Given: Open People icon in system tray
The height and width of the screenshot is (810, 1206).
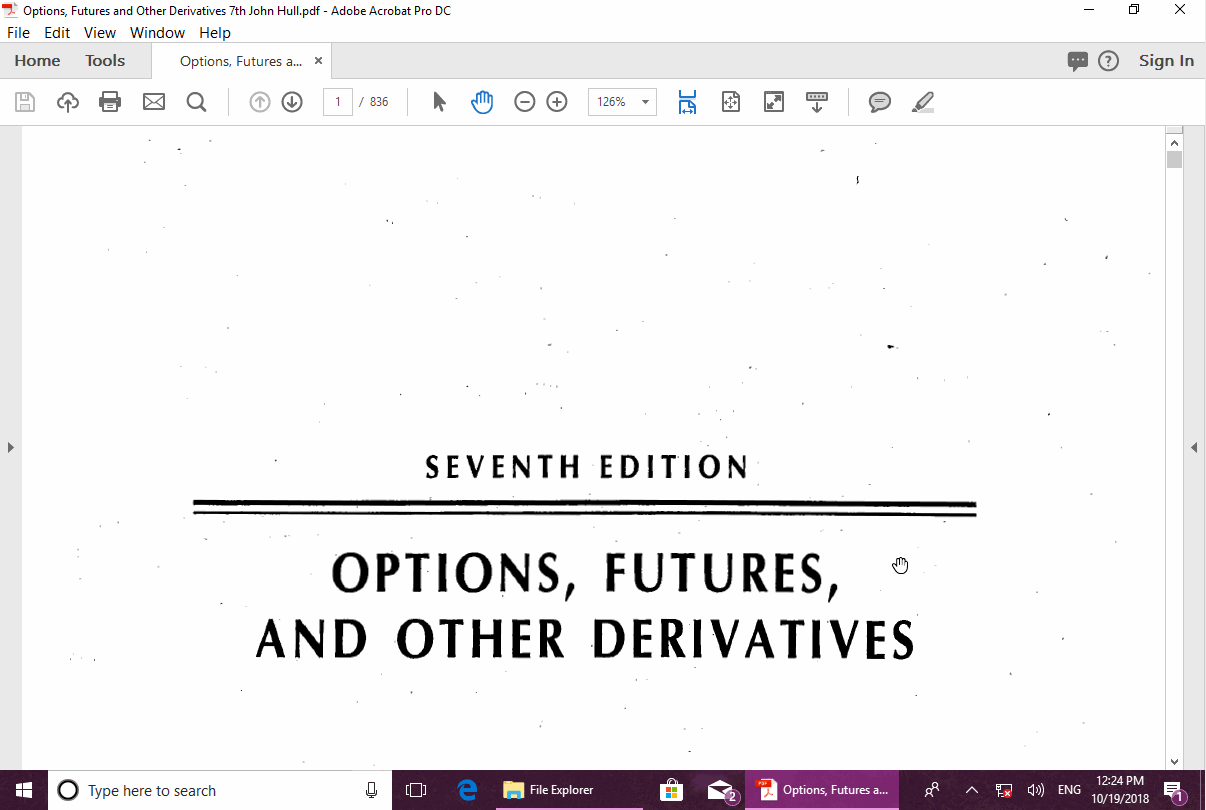Looking at the screenshot, I should 932,790.
